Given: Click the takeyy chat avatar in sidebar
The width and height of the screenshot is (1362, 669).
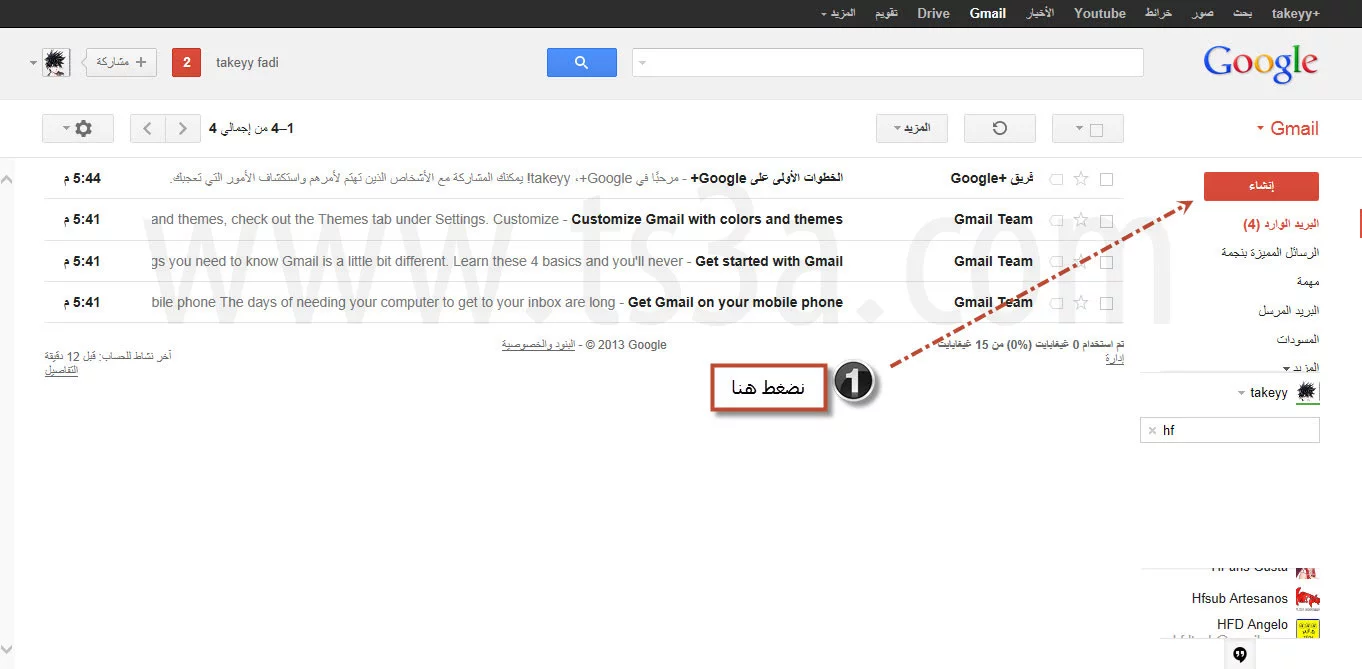Looking at the screenshot, I should 1308,393.
